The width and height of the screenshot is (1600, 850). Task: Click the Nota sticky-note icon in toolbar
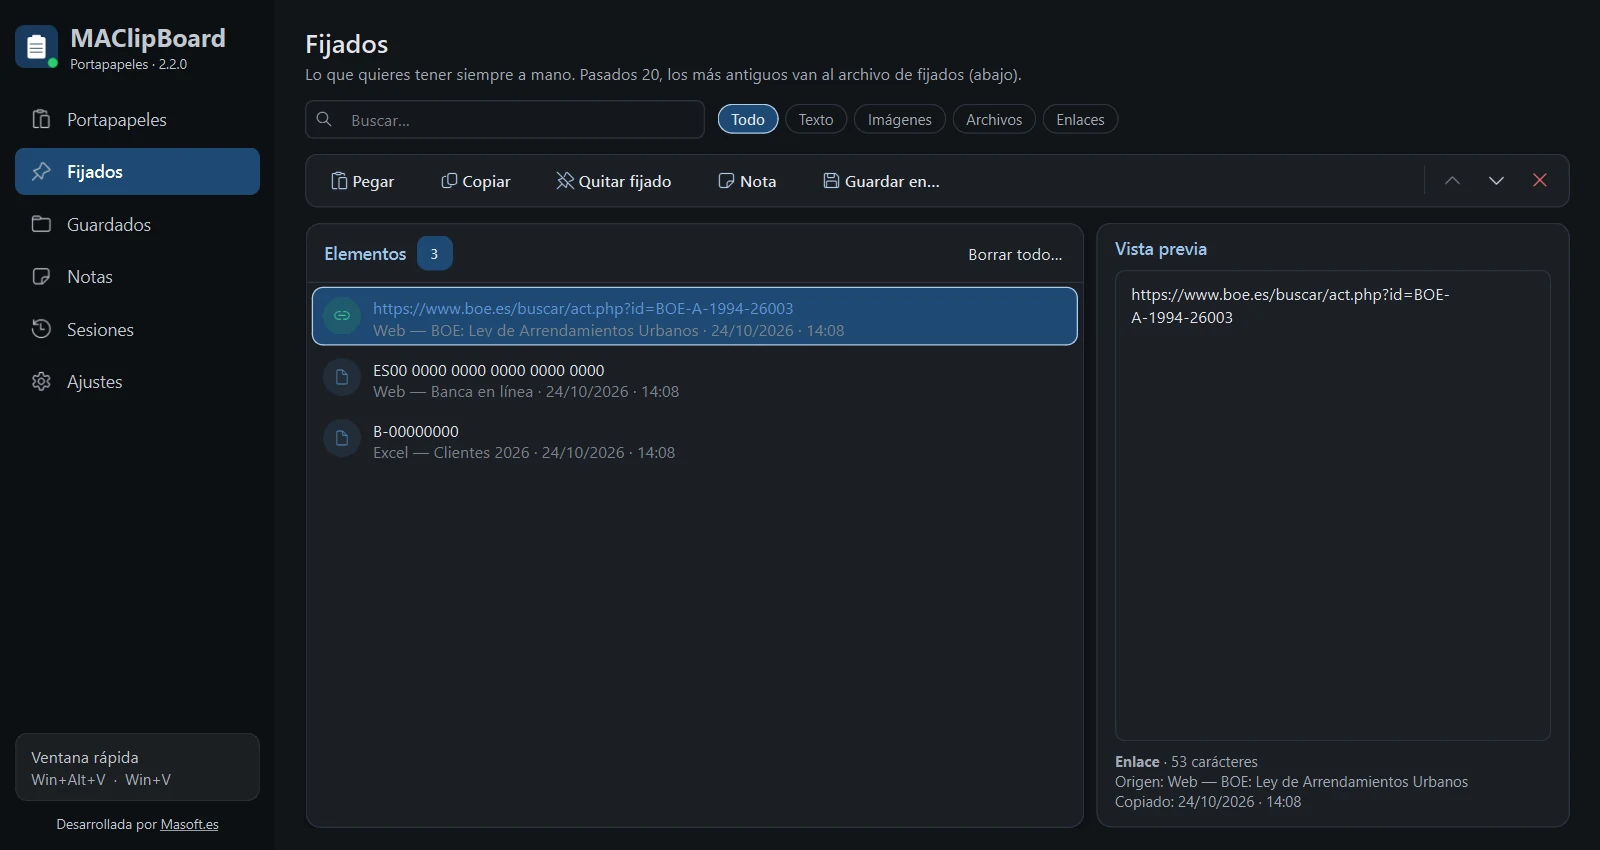(x=727, y=181)
